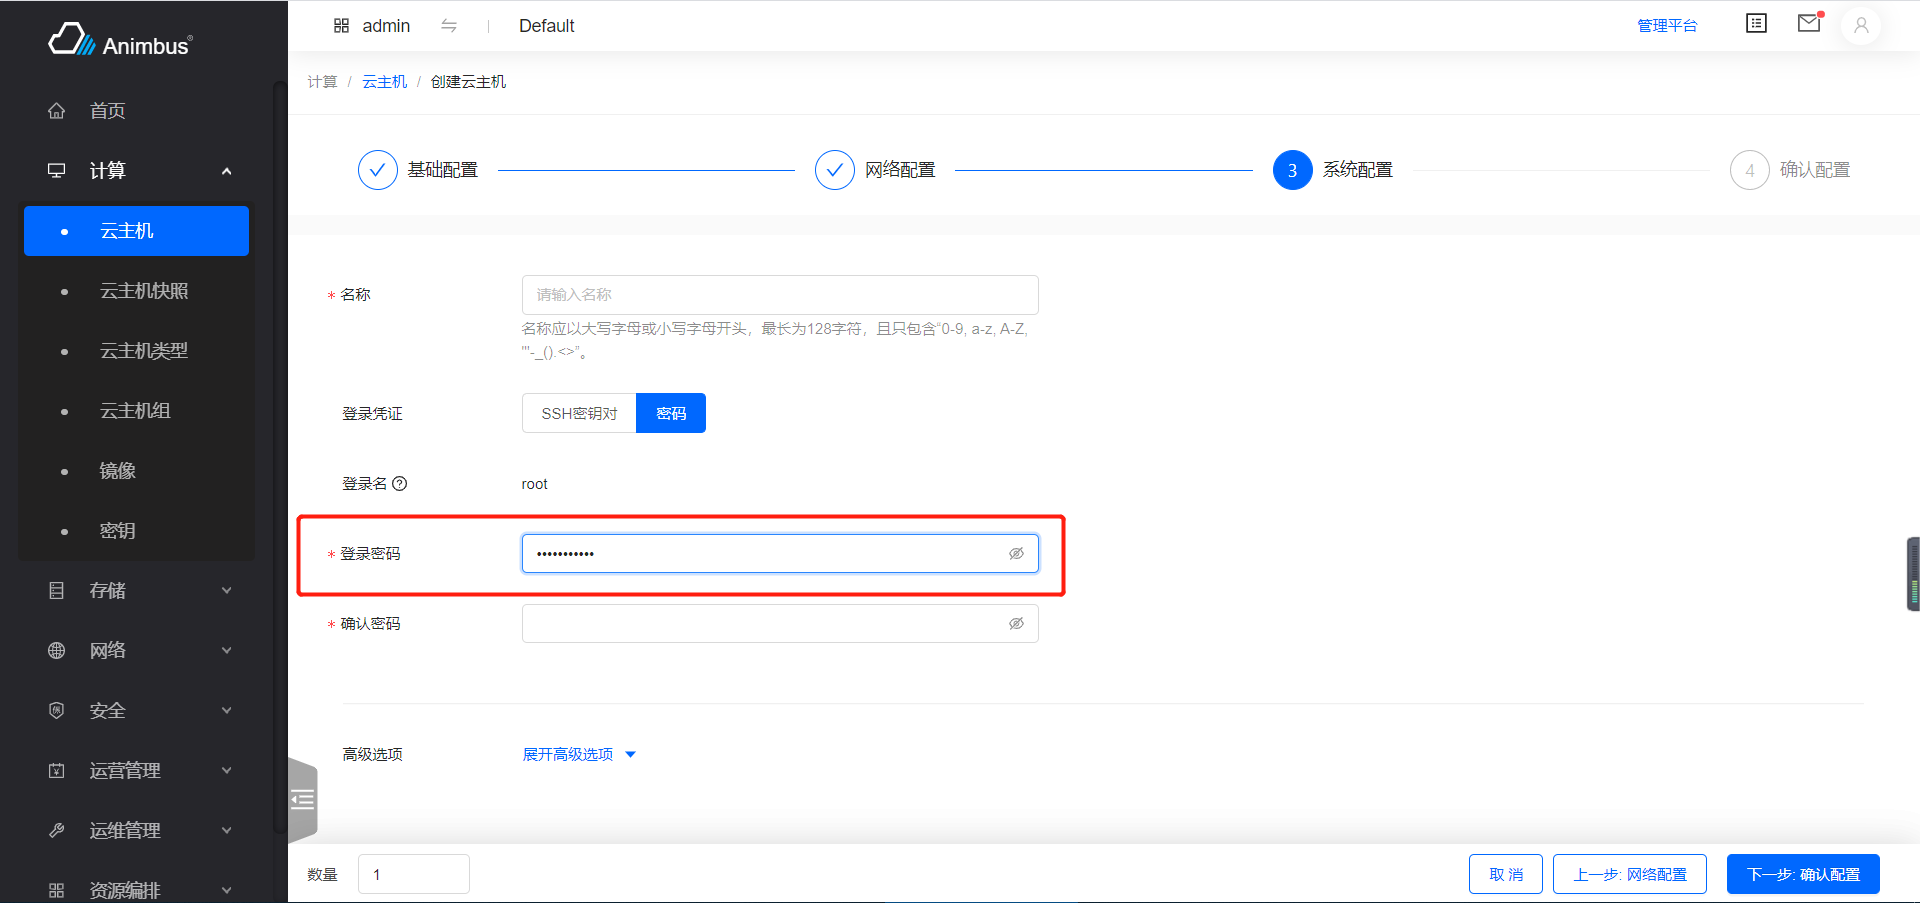This screenshot has height=903, width=1920.
Task: Select the 网络 network sidebar icon
Action: [x=56, y=650]
